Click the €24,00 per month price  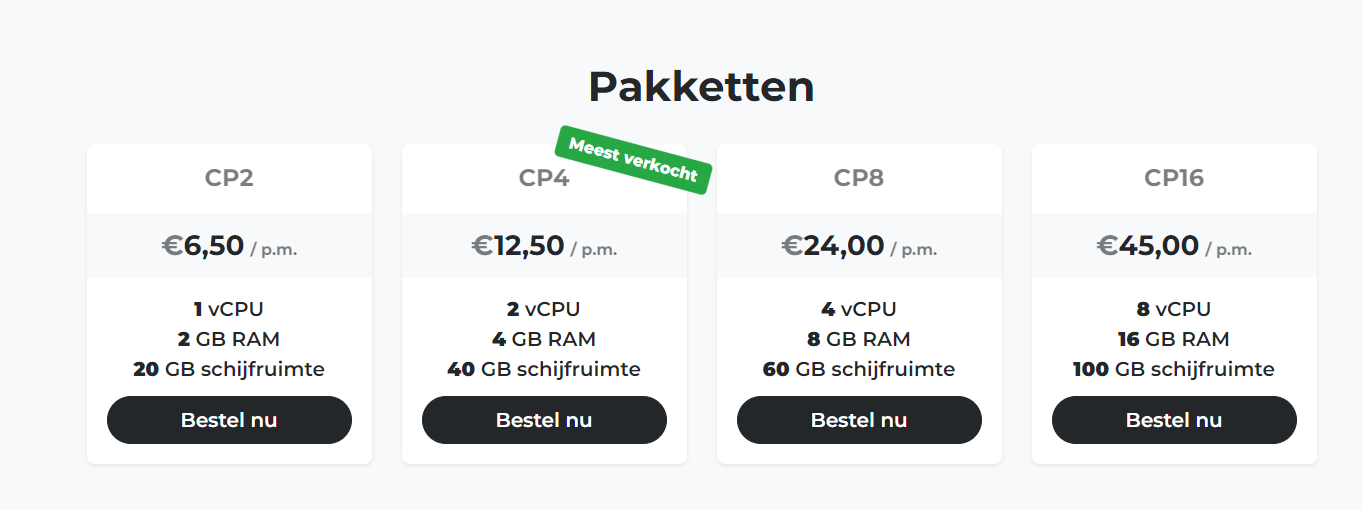pyautogui.click(x=859, y=246)
